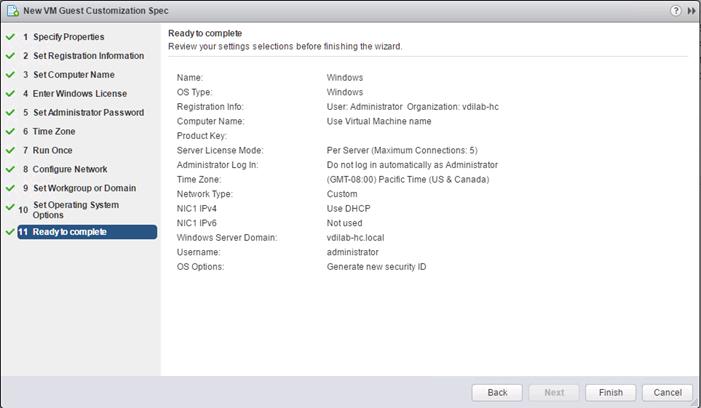Click the 'Username:' label
This screenshot has height=408, width=701.
tap(198, 252)
